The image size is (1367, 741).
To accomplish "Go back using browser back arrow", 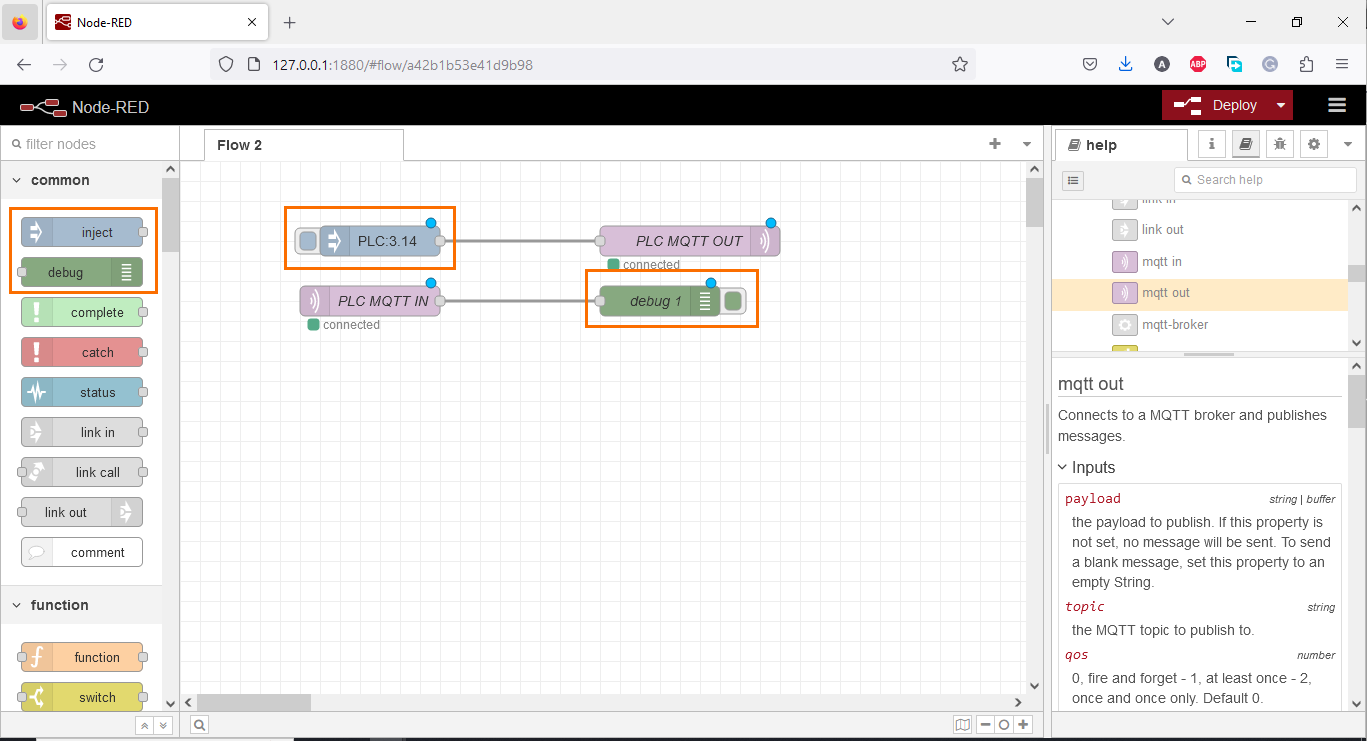I will pos(24,64).
